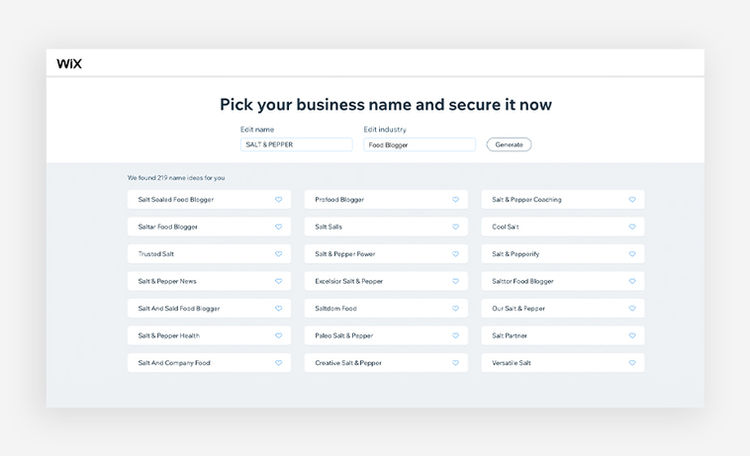Heart the Saltdom Food name

pyautogui.click(x=455, y=309)
